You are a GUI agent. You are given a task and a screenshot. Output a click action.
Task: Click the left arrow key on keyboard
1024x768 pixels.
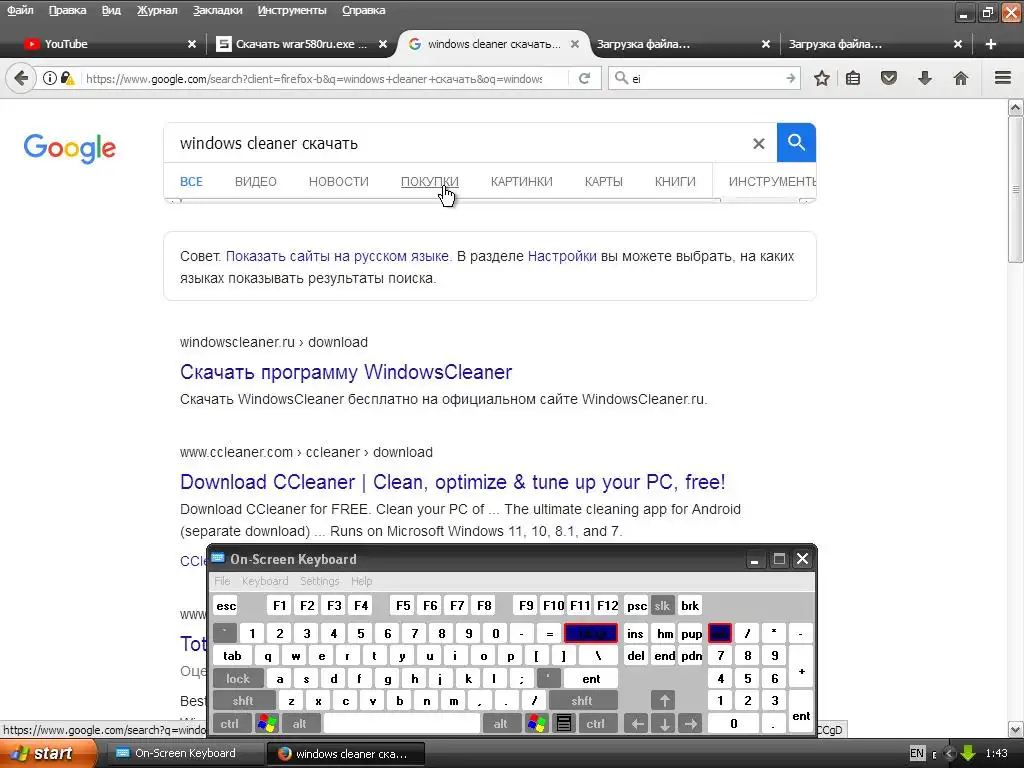pyautogui.click(x=637, y=723)
